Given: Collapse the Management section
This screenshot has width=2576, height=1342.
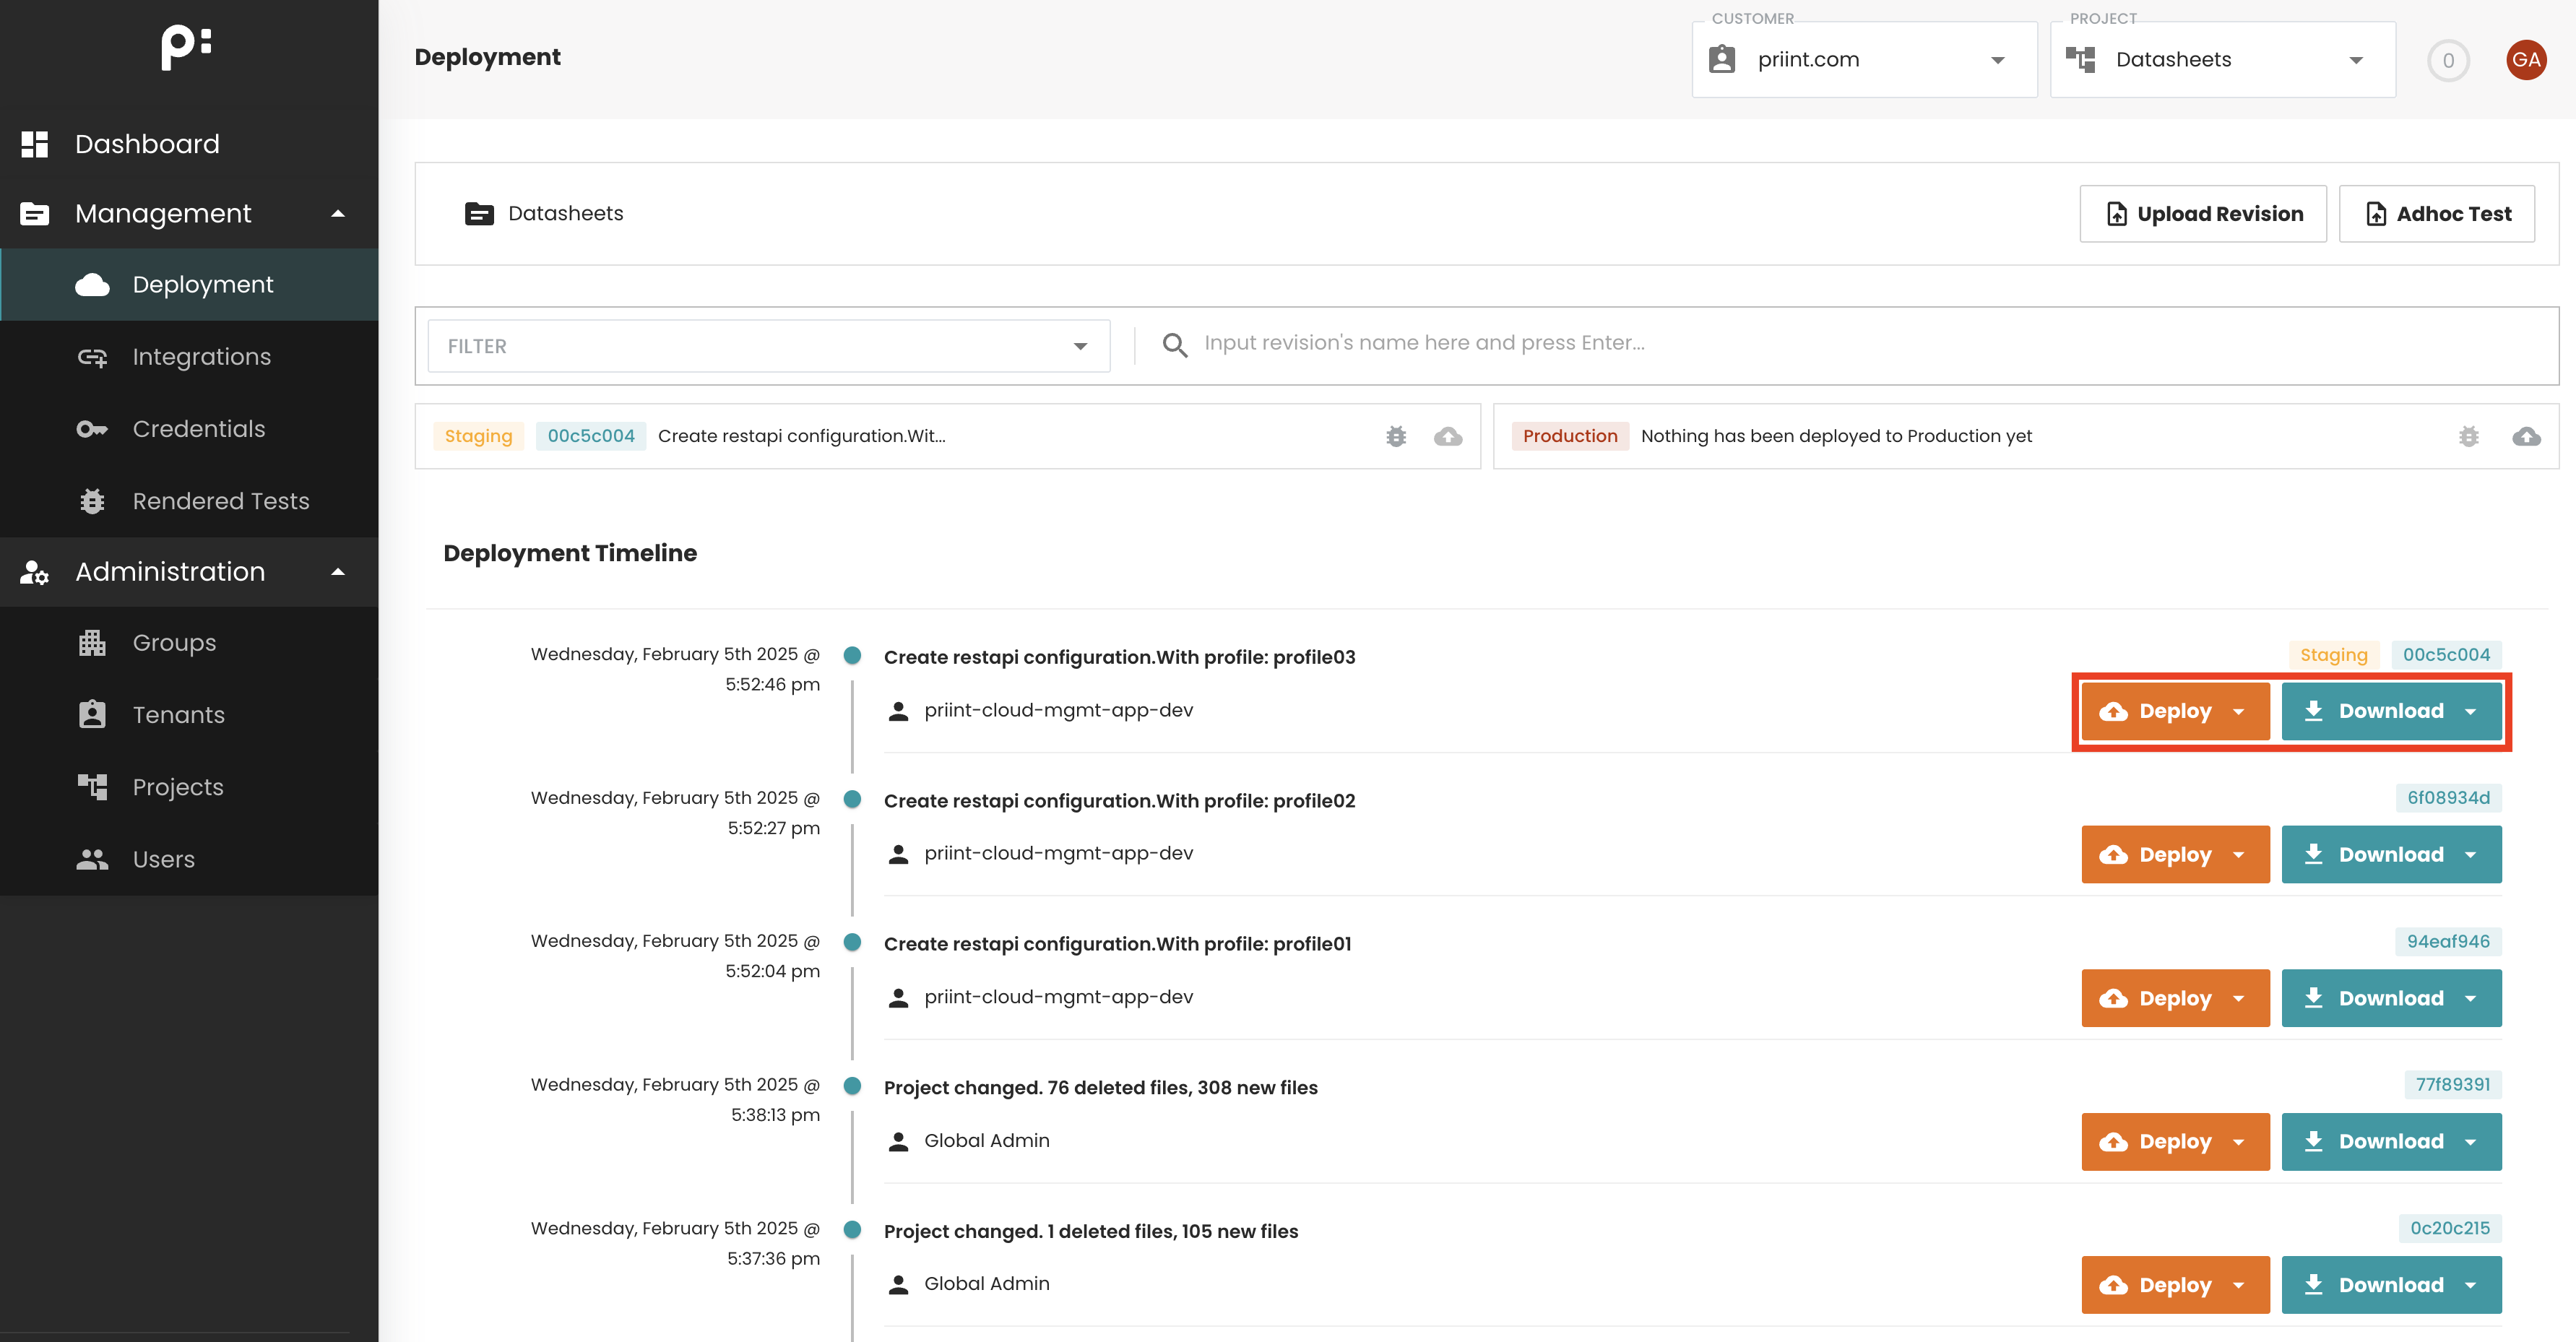Looking at the screenshot, I should 337,213.
